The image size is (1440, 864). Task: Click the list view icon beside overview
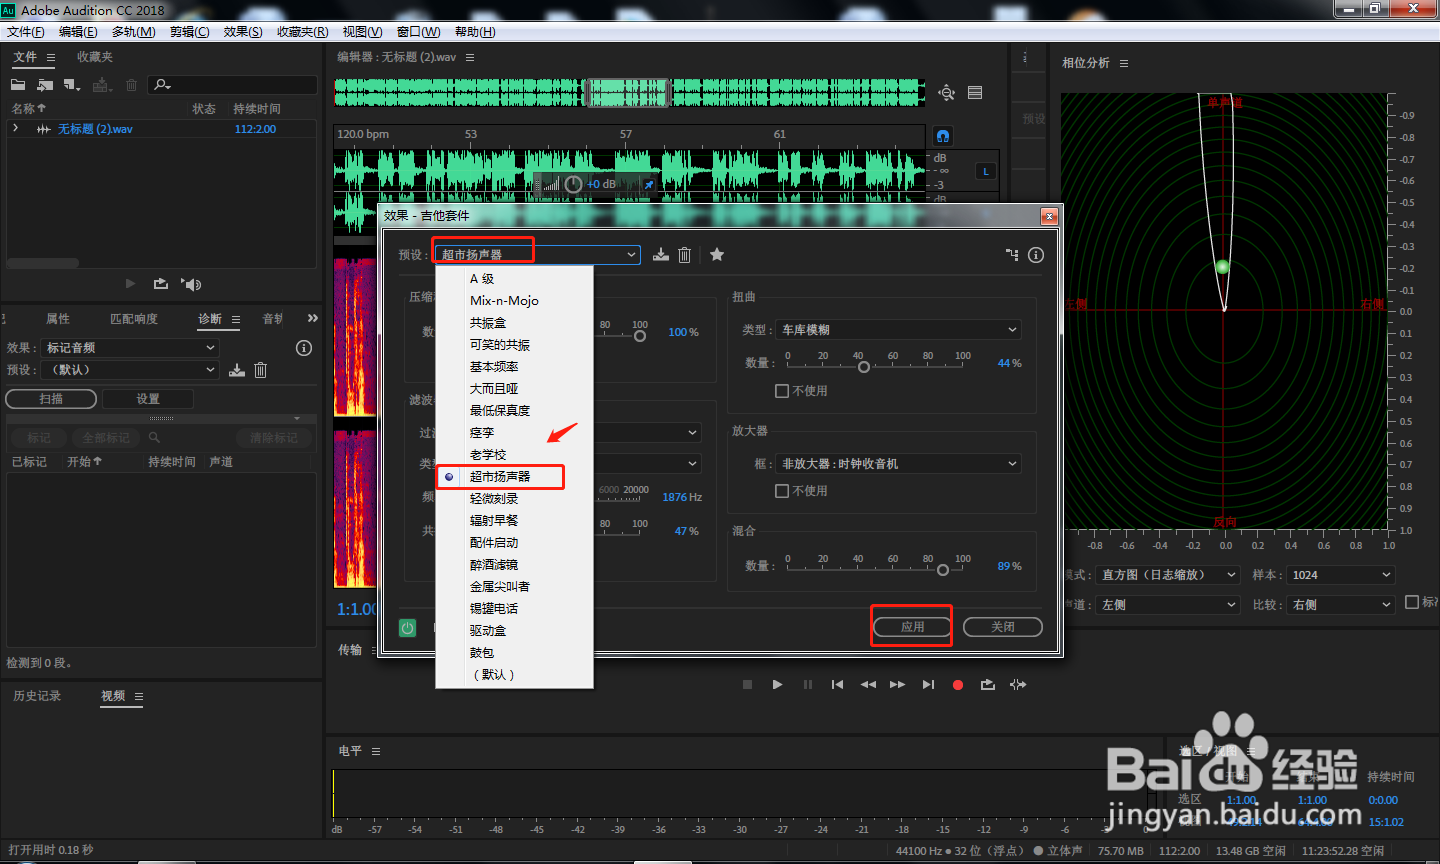[975, 93]
